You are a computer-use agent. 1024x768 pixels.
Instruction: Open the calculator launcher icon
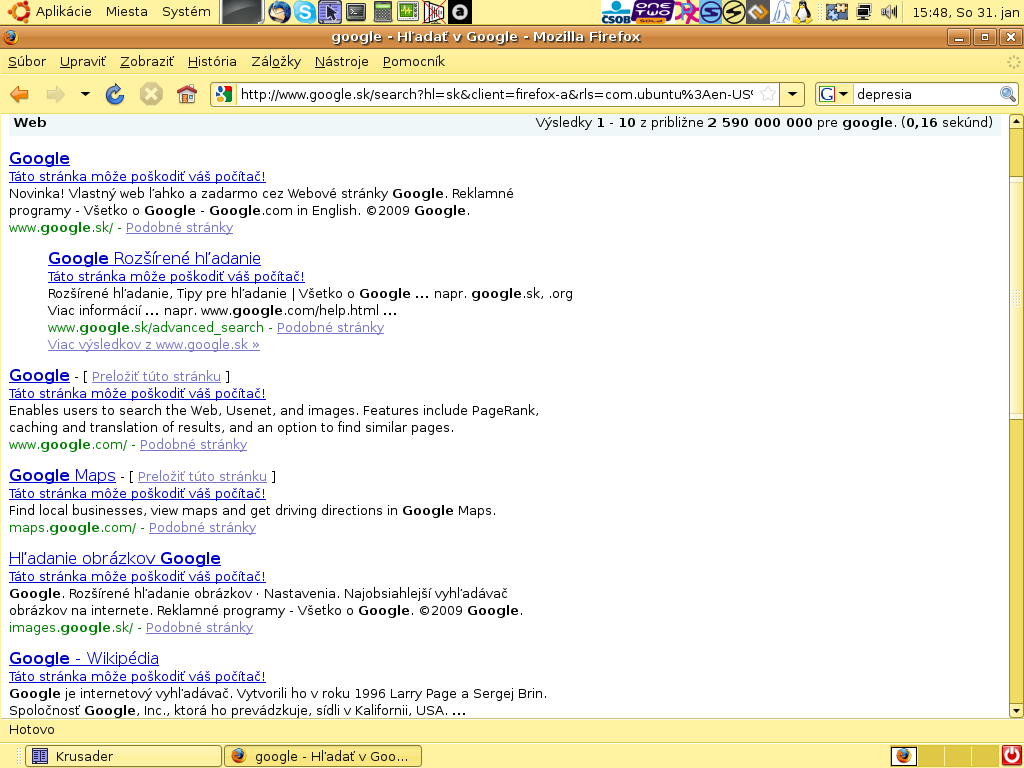[x=383, y=12]
